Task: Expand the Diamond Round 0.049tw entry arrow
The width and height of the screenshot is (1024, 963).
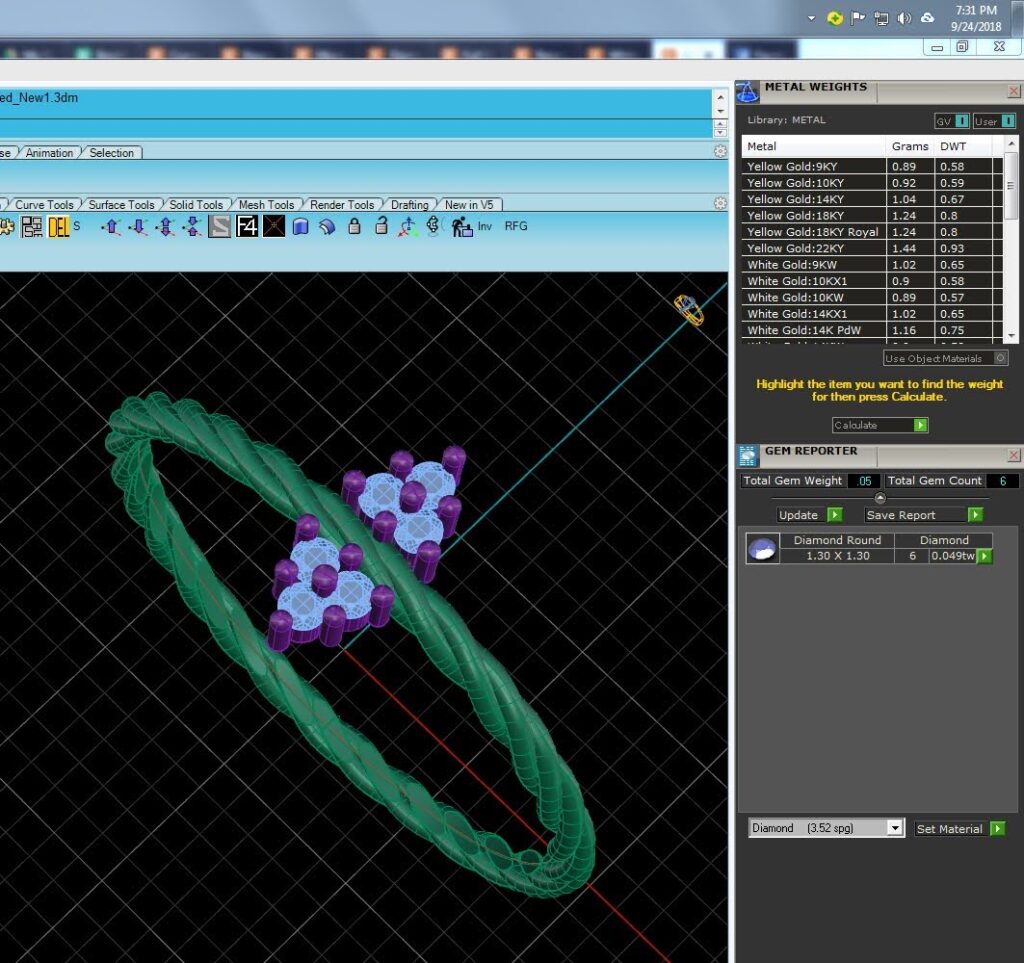Action: tap(984, 556)
